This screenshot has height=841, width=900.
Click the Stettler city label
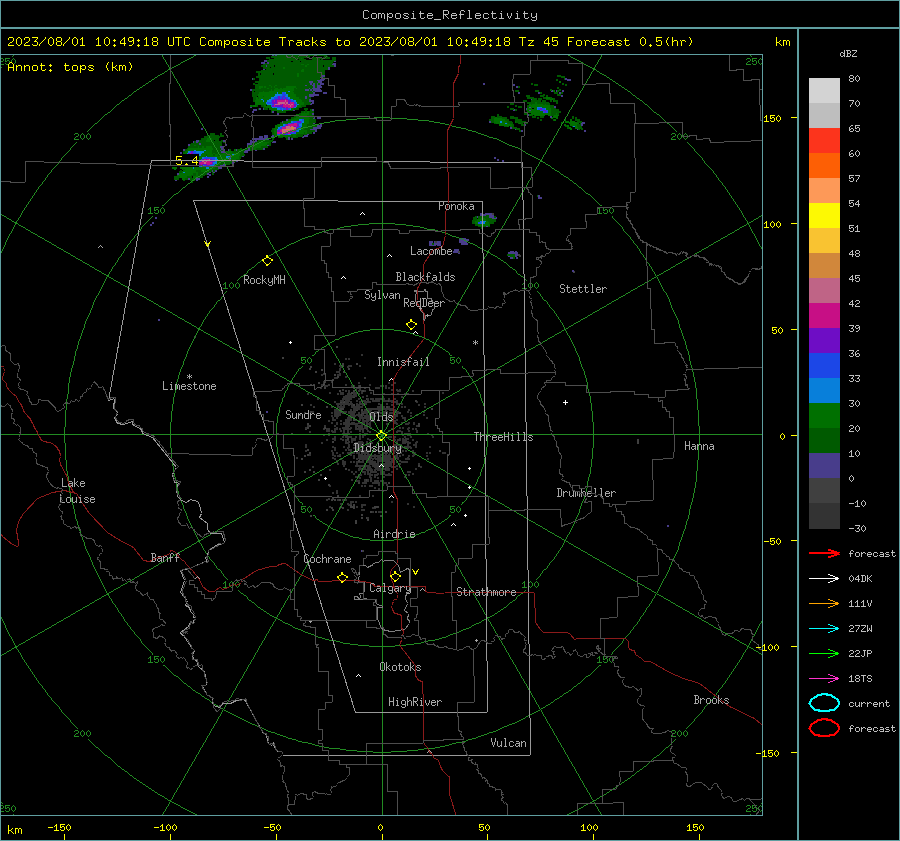pyautogui.click(x=583, y=289)
